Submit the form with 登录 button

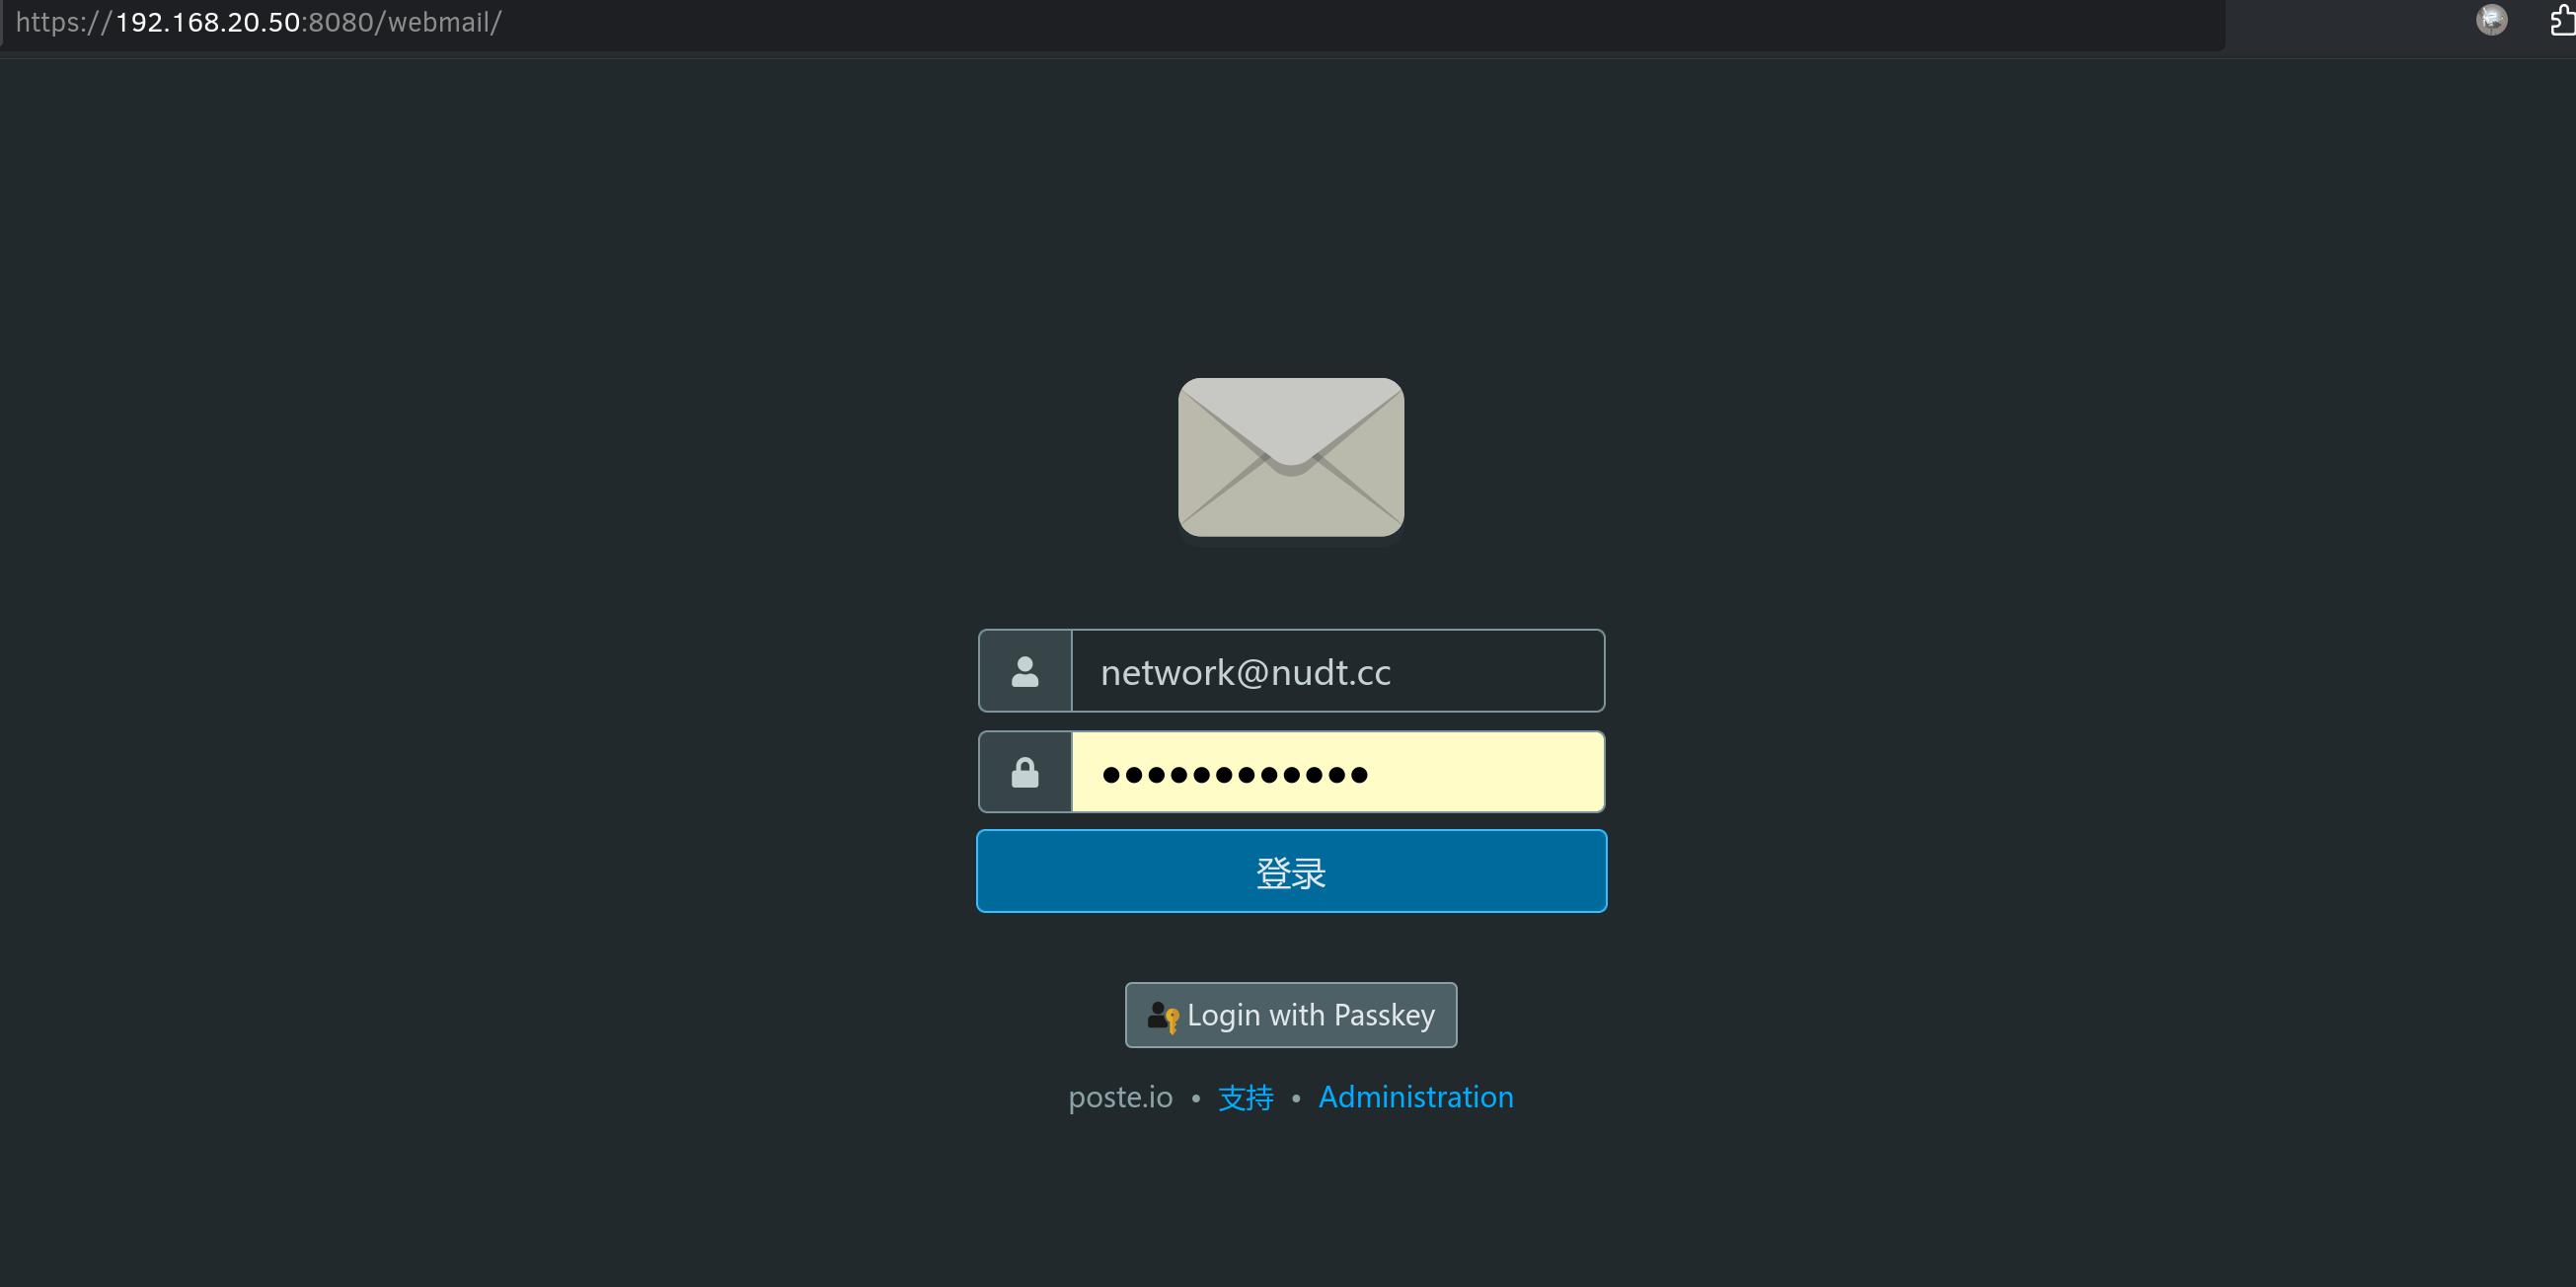click(1291, 871)
